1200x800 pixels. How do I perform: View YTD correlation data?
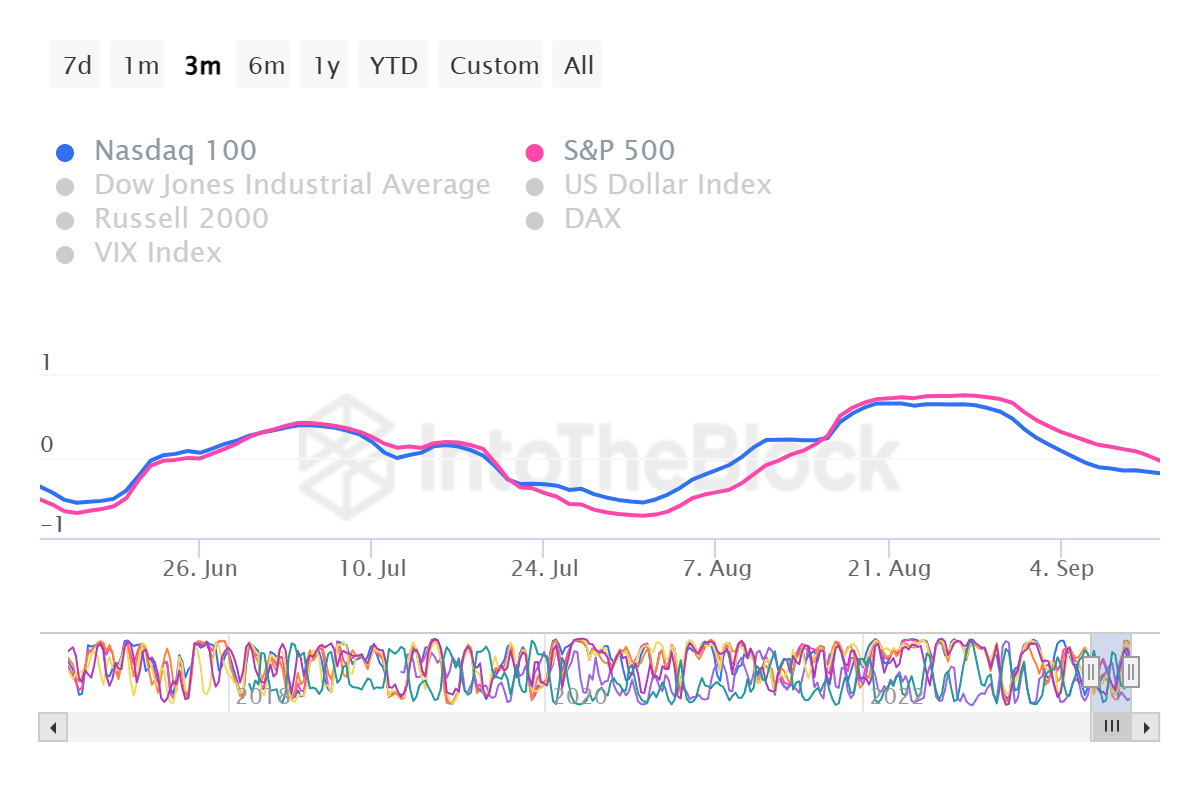pyautogui.click(x=393, y=64)
